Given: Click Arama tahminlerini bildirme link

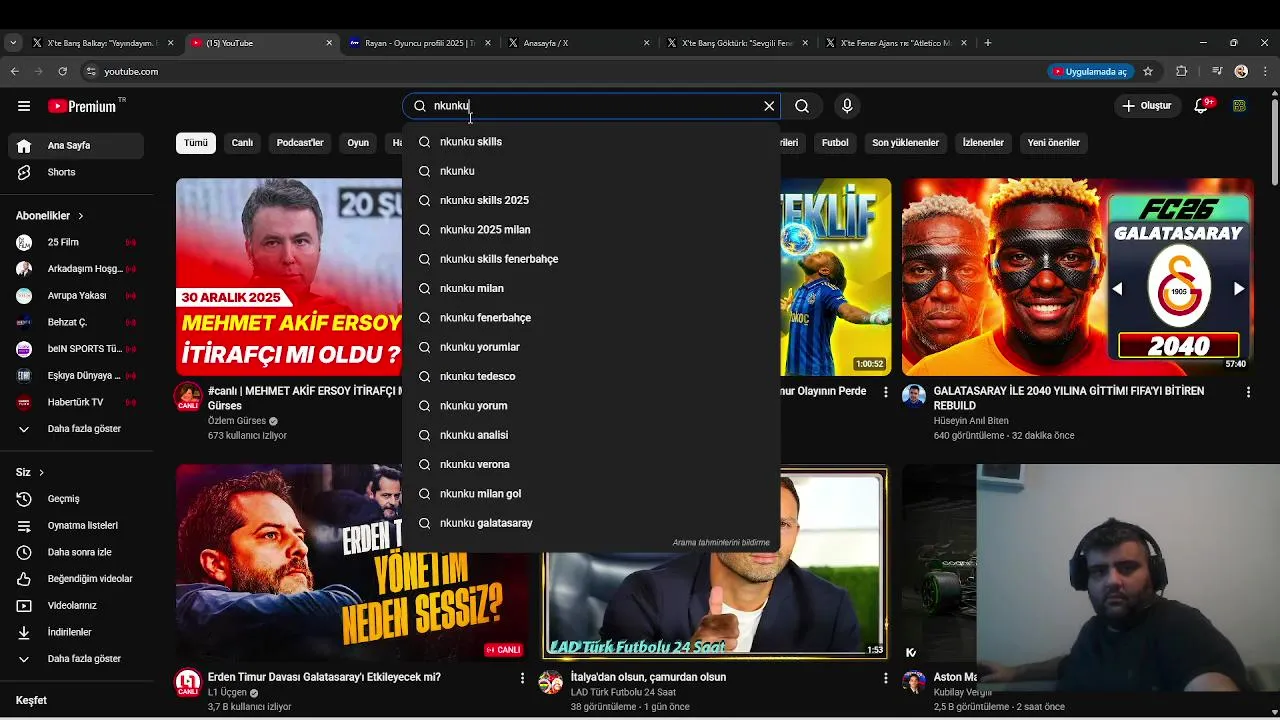Looking at the screenshot, I should pyautogui.click(x=721, y=543).
